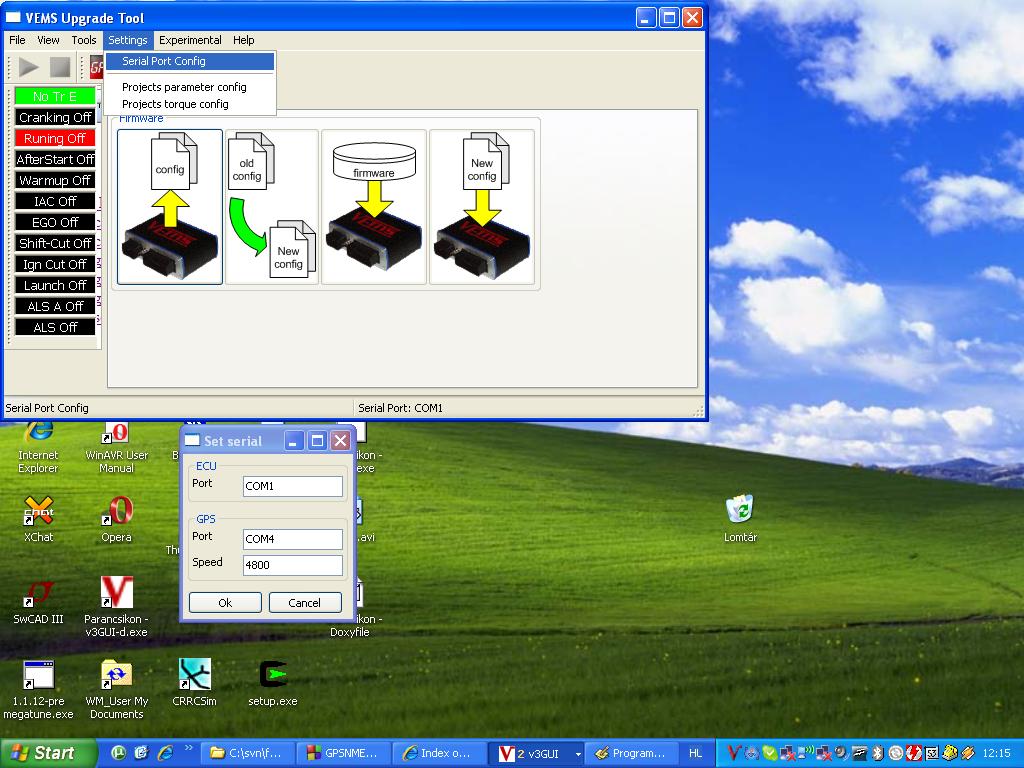Click the upload firmware to ECU icon

tap(374, 206)
